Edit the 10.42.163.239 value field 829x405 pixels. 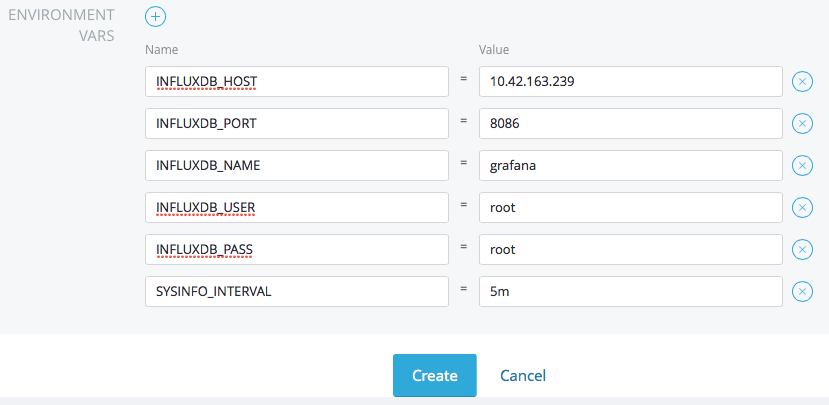[630, 81]
